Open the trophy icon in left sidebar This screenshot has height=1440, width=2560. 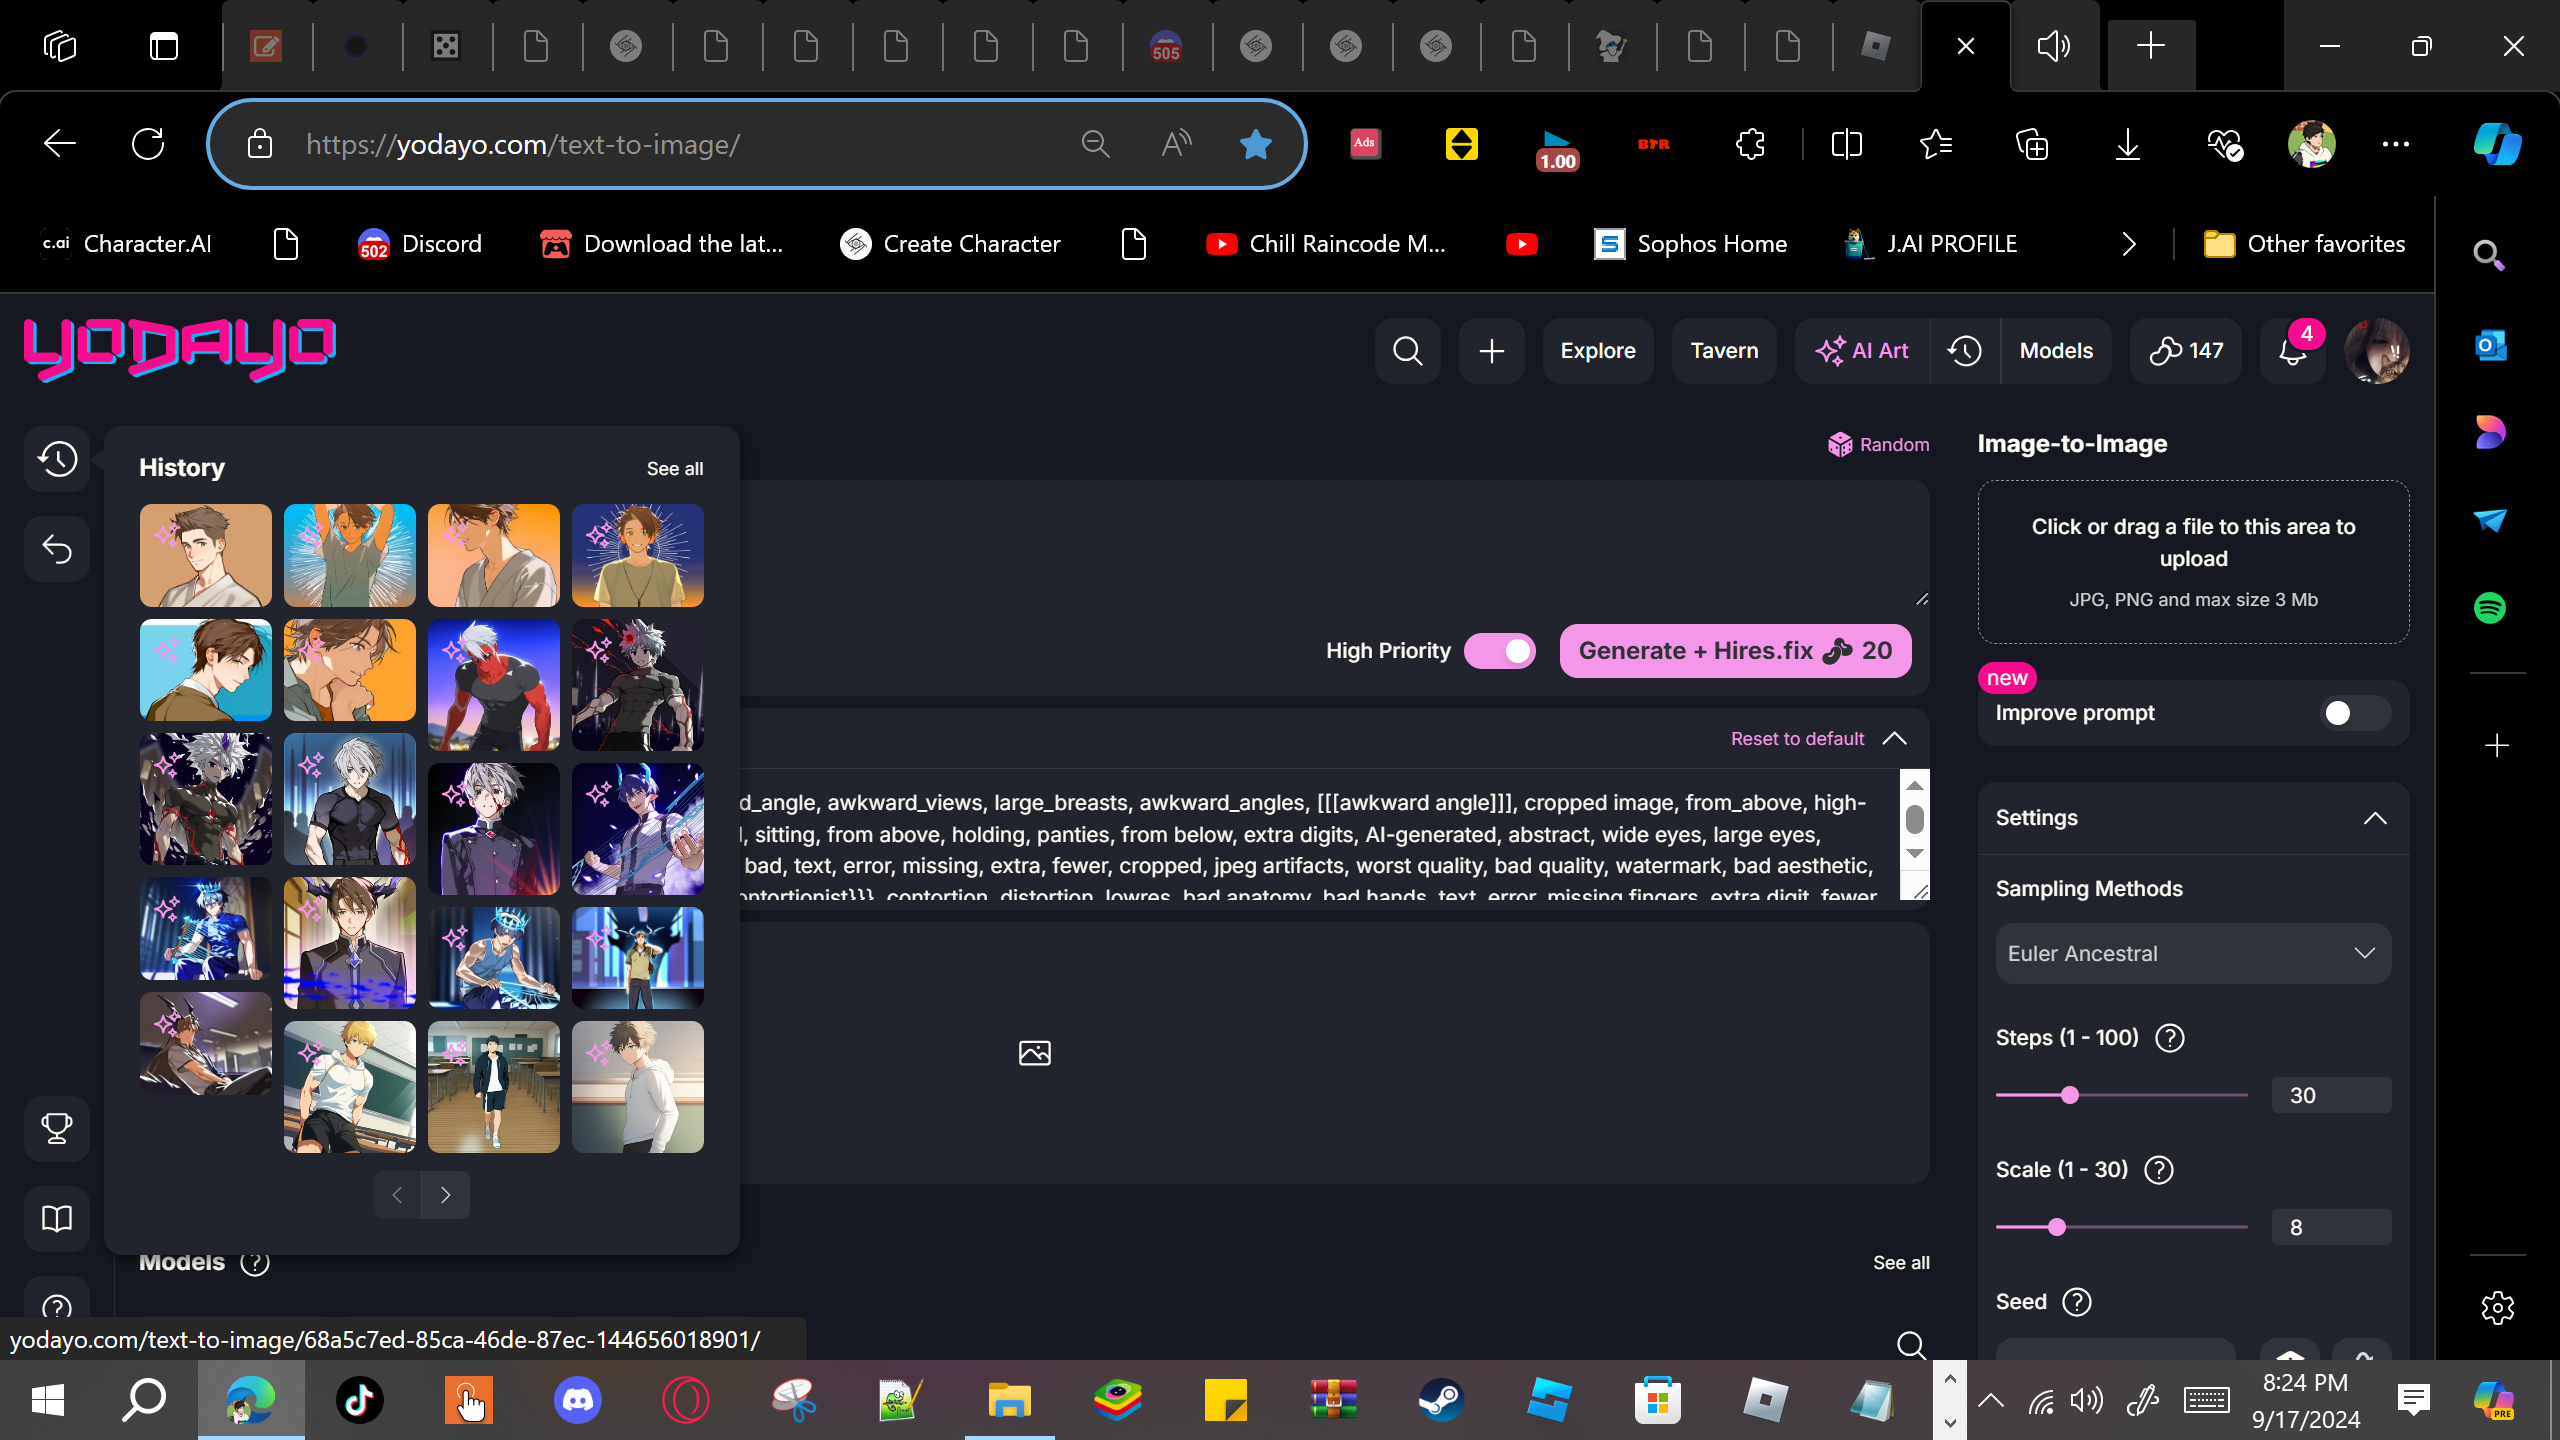coord(57,1128)
